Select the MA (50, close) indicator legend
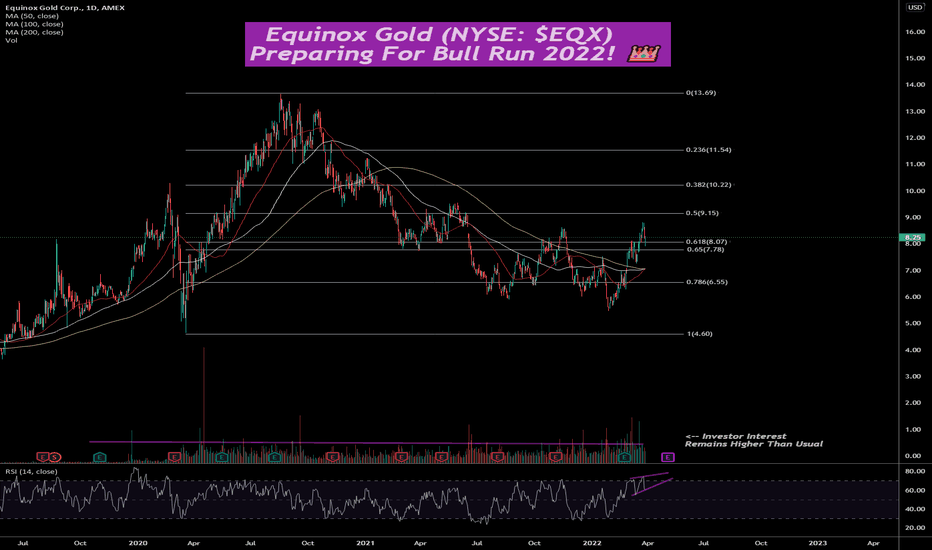 click(x=32, y=16)
